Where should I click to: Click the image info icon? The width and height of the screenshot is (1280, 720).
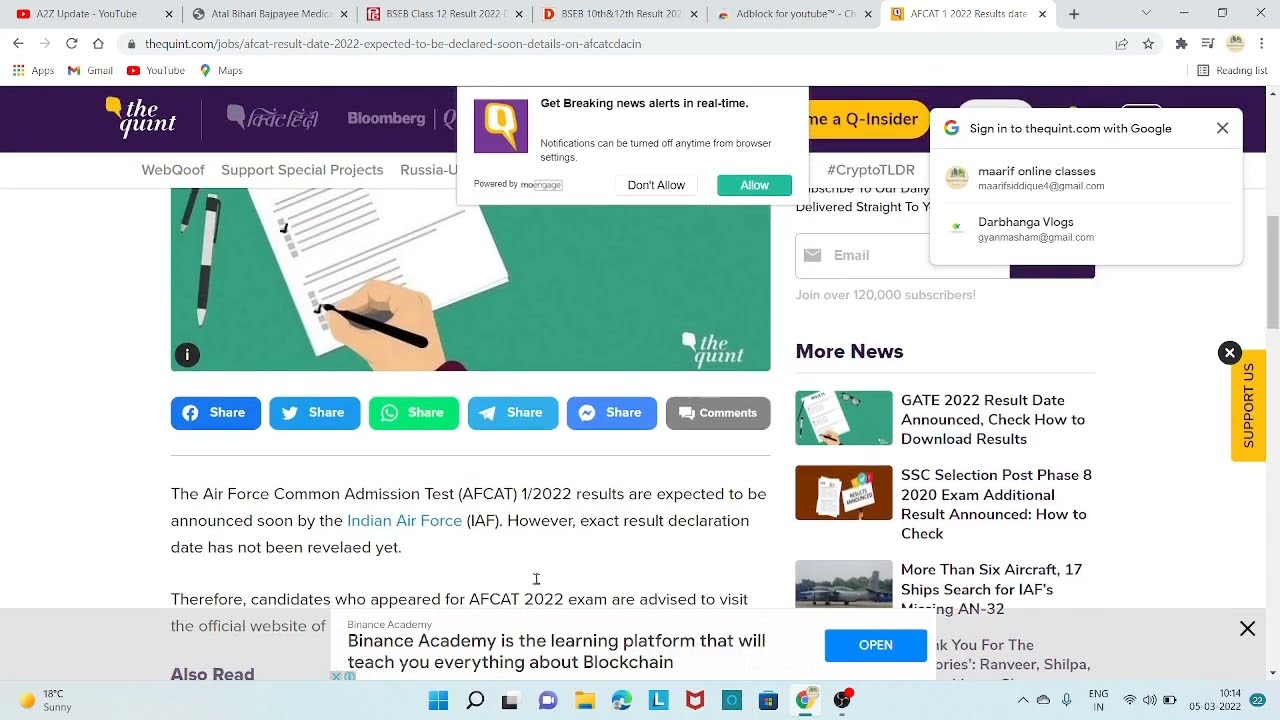click(x=187, y=354)
